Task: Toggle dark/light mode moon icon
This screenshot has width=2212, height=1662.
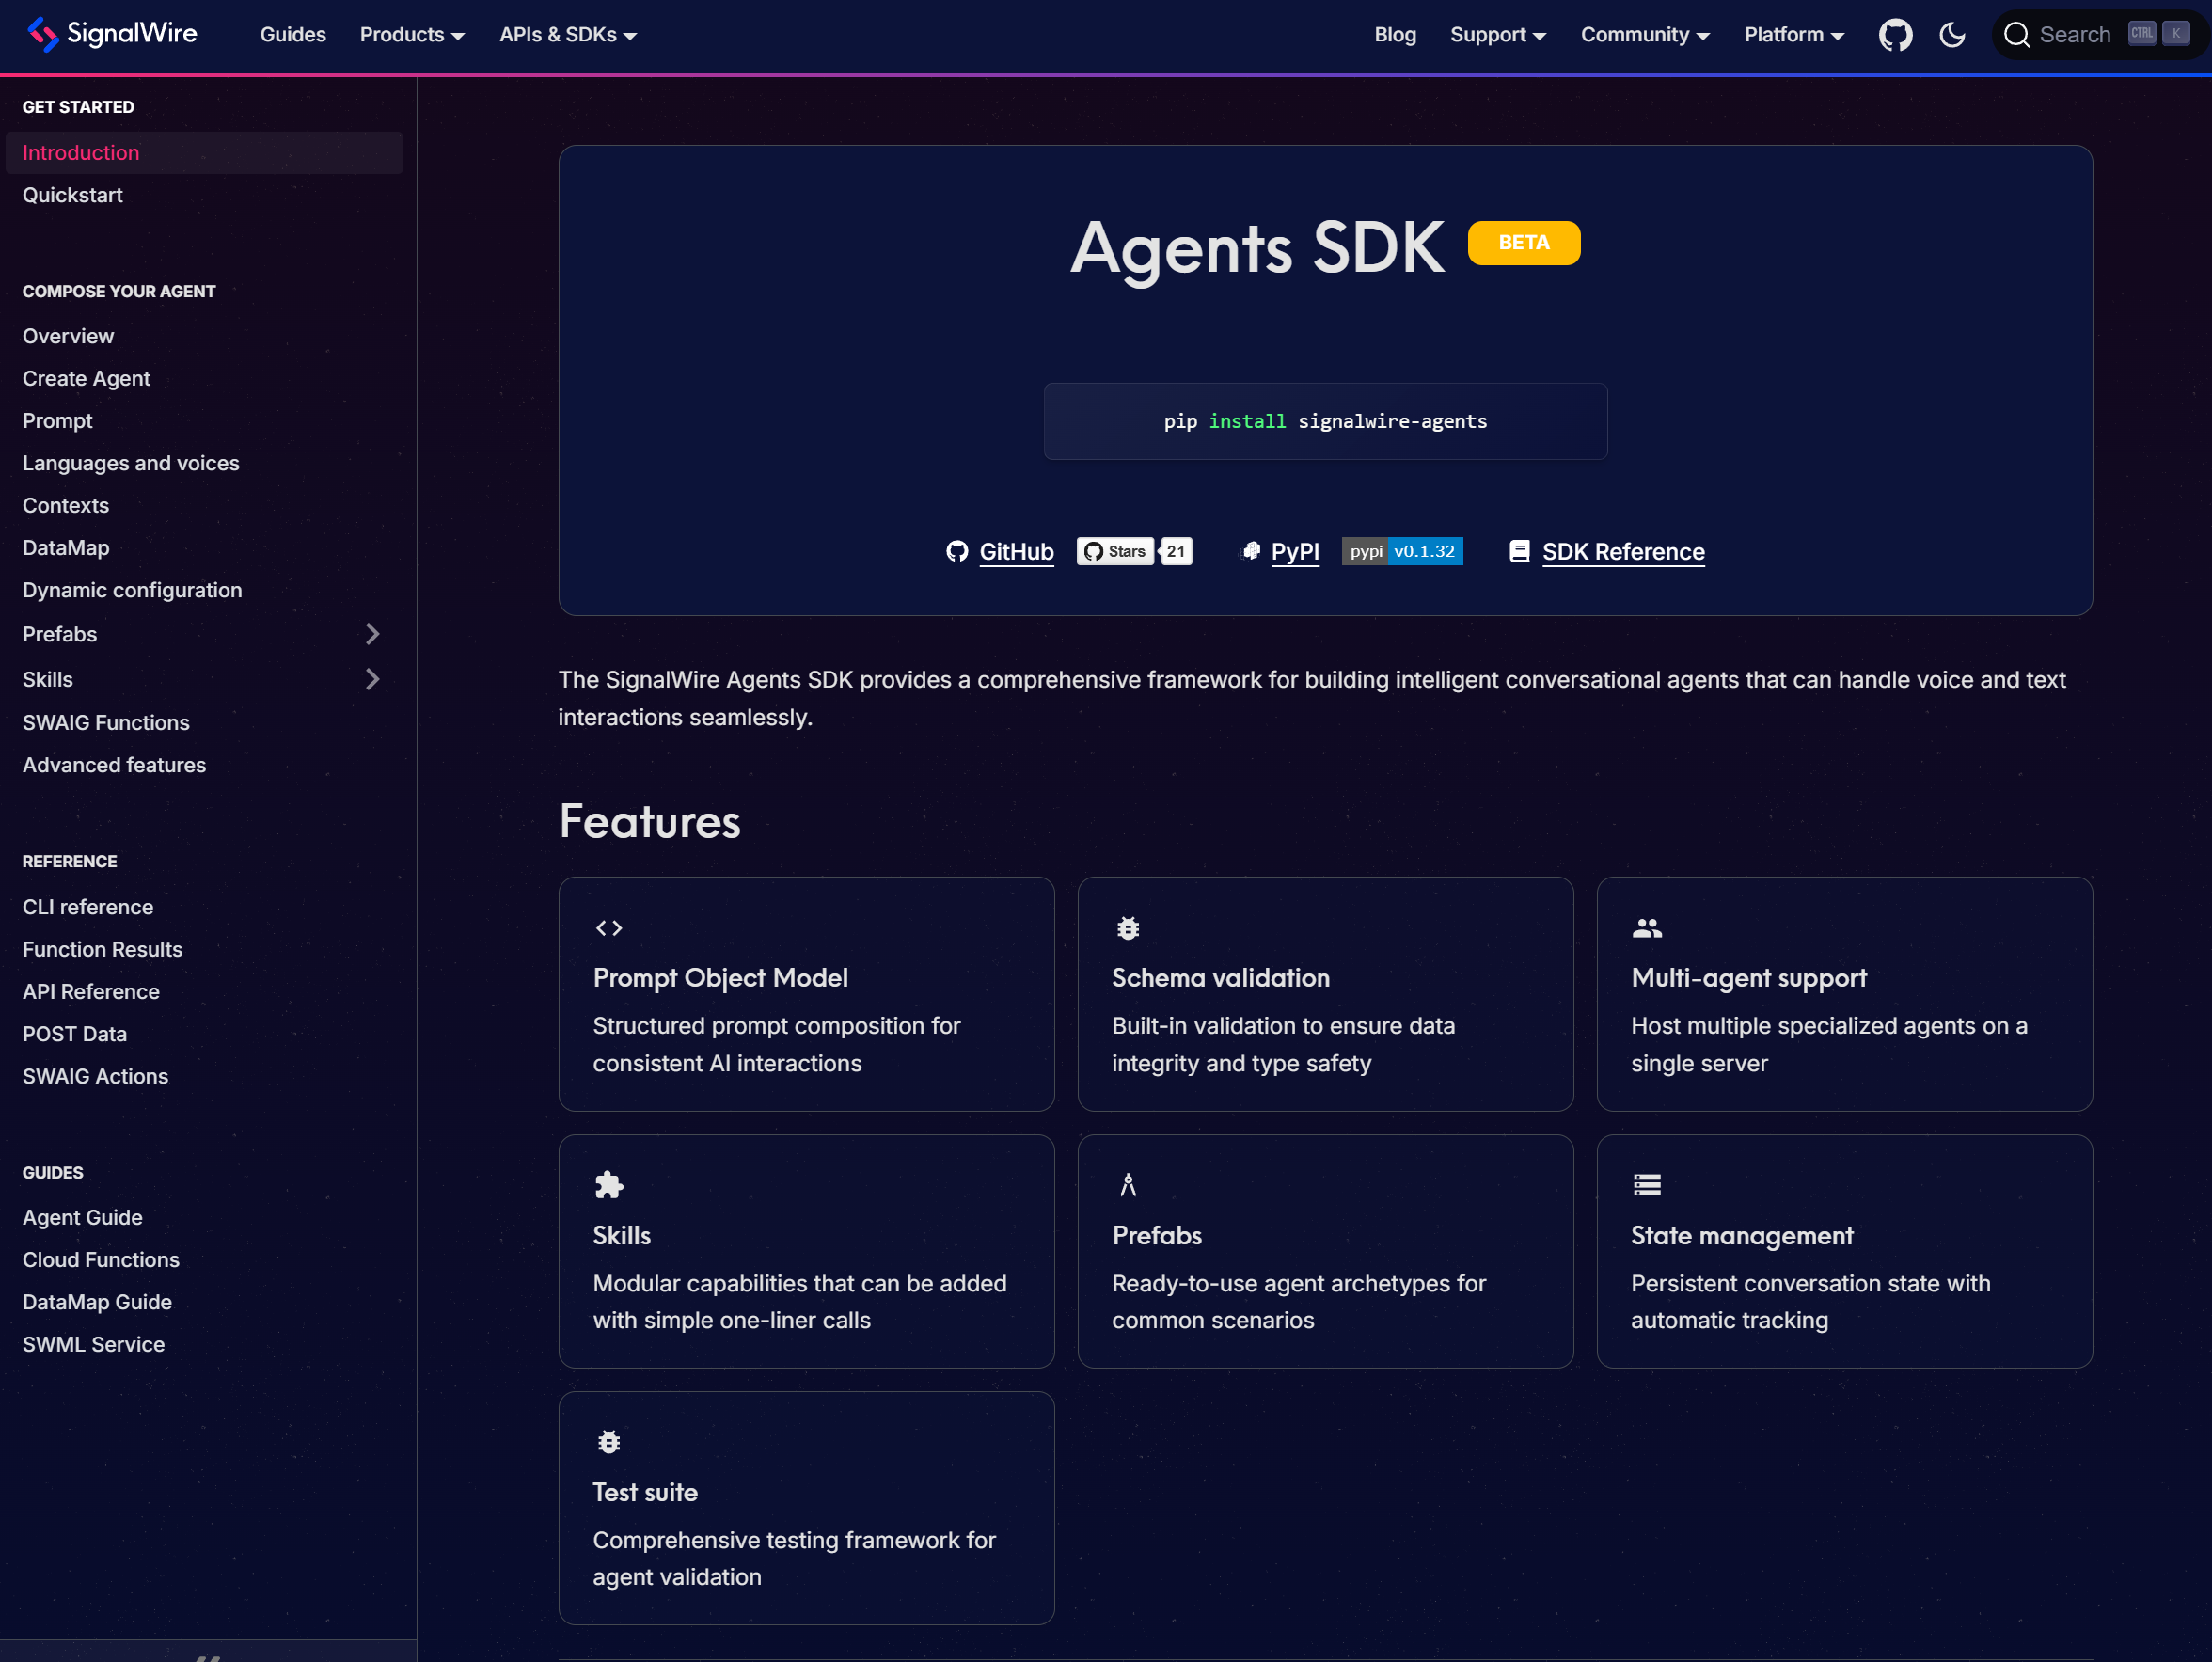Action: [1952, 35]
